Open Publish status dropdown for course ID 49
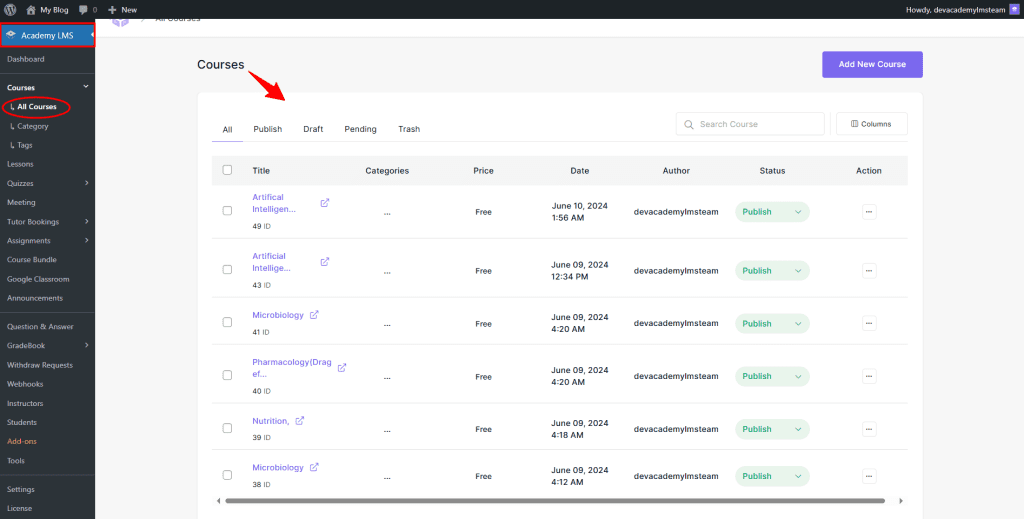This screenshot has height=519, width=1024. click(772, 212)
